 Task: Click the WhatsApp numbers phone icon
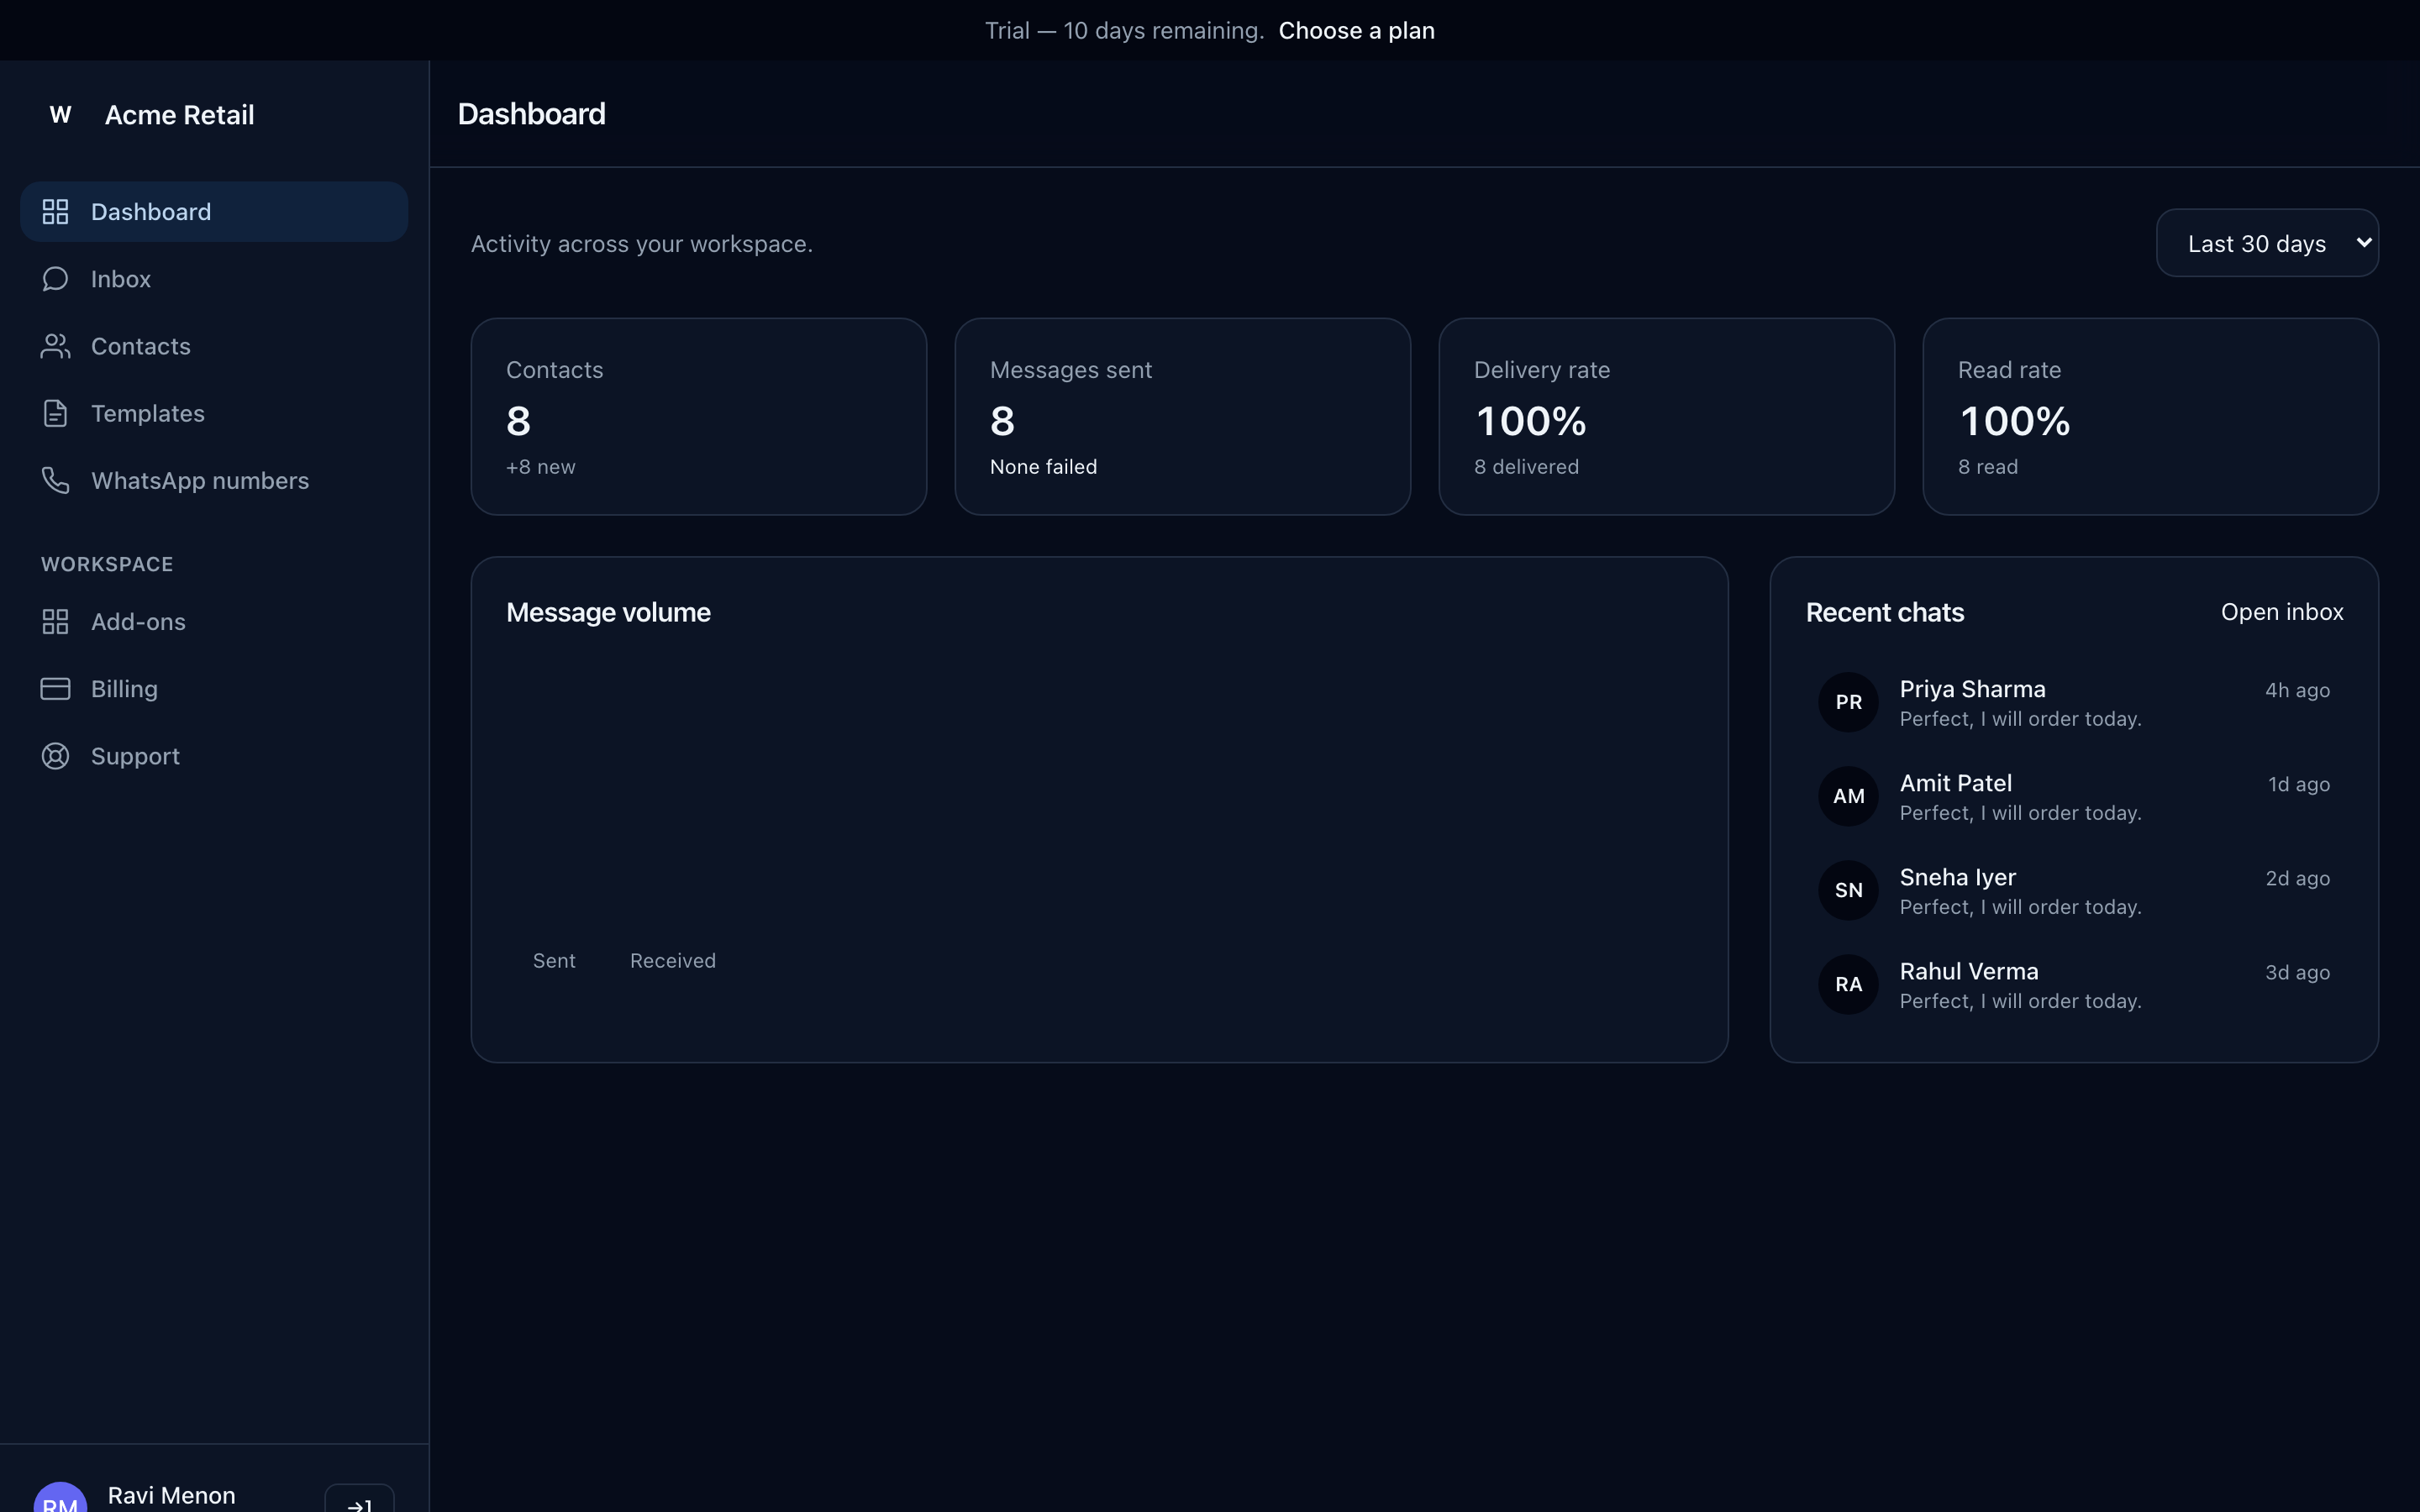[x=55, y=480]
